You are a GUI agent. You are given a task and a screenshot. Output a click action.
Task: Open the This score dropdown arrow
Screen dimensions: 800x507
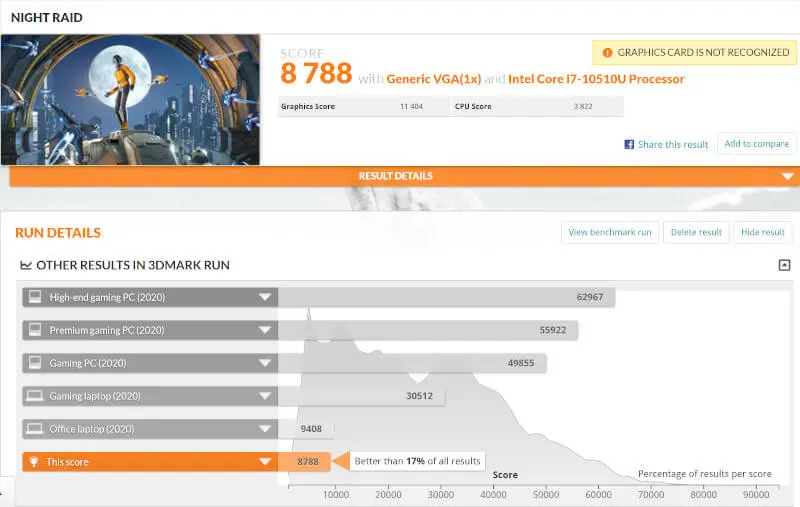pos(265,462)
